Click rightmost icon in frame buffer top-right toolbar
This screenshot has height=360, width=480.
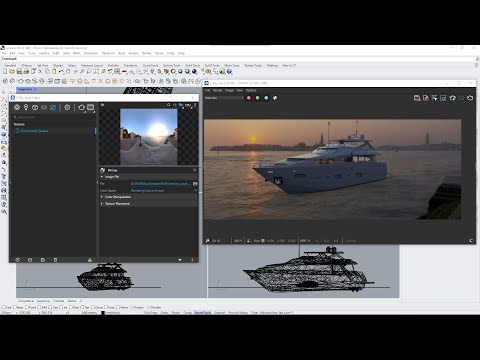470,98
